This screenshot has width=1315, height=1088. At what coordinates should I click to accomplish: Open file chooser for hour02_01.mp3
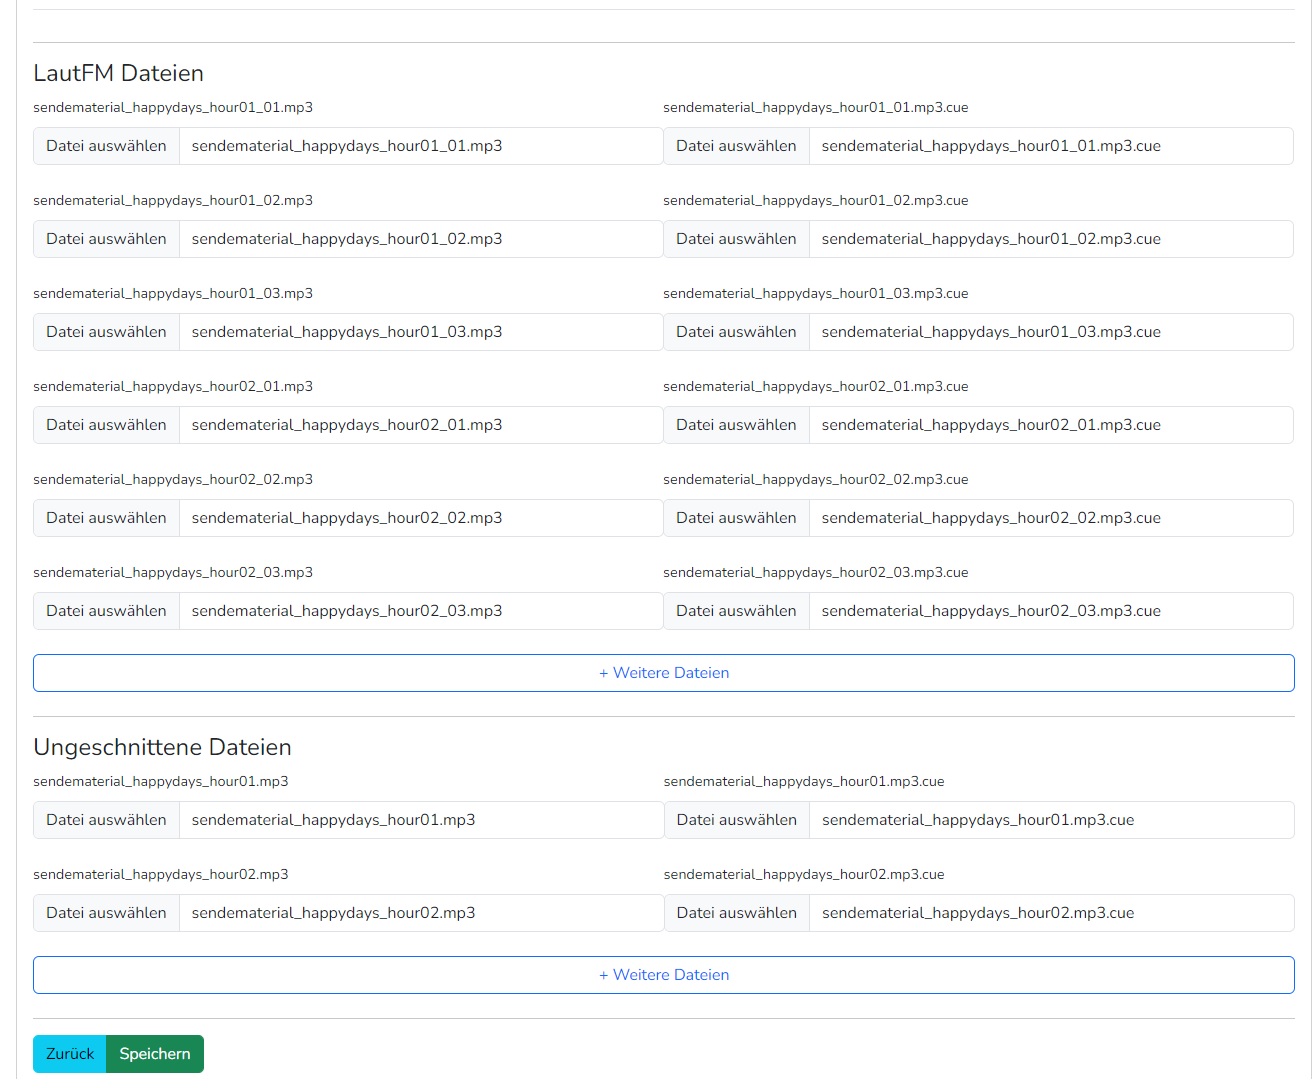point(106,425)
